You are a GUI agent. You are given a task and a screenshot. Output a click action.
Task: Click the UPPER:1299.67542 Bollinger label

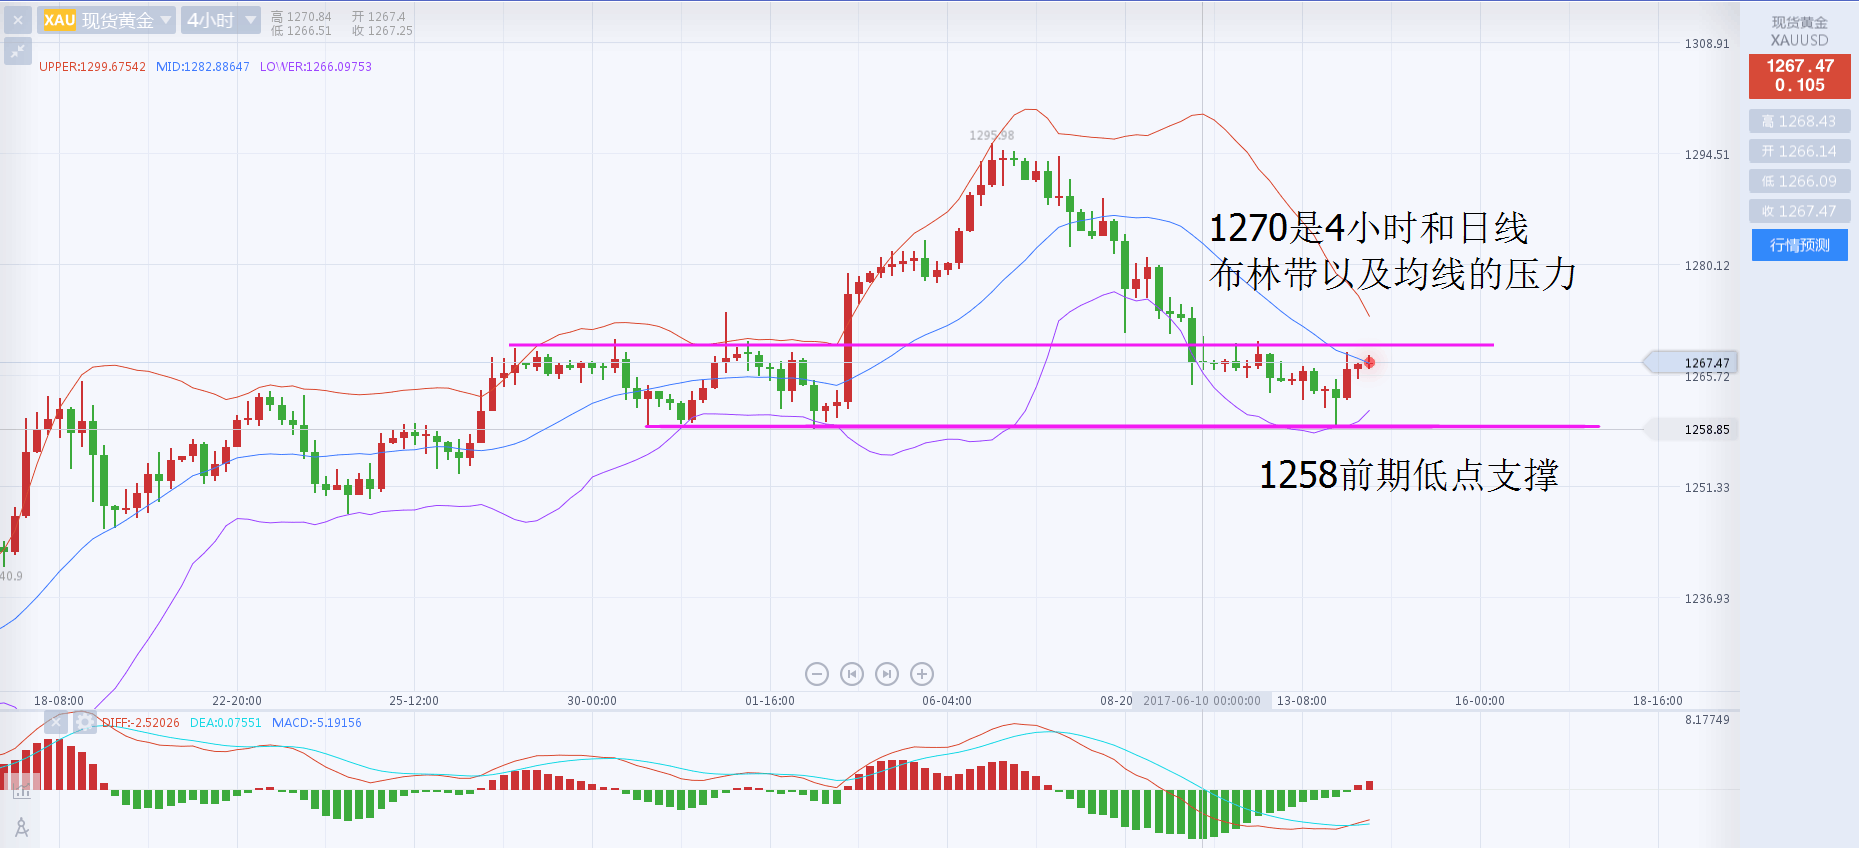[x=92, y=67]
